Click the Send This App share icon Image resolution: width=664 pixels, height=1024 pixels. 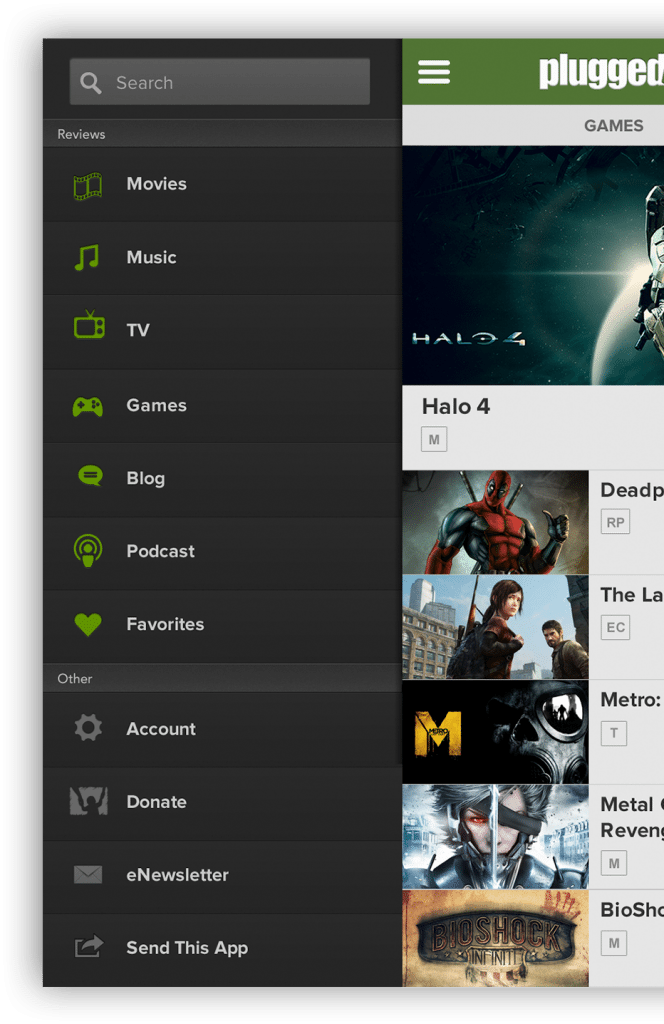click(89, 946)
